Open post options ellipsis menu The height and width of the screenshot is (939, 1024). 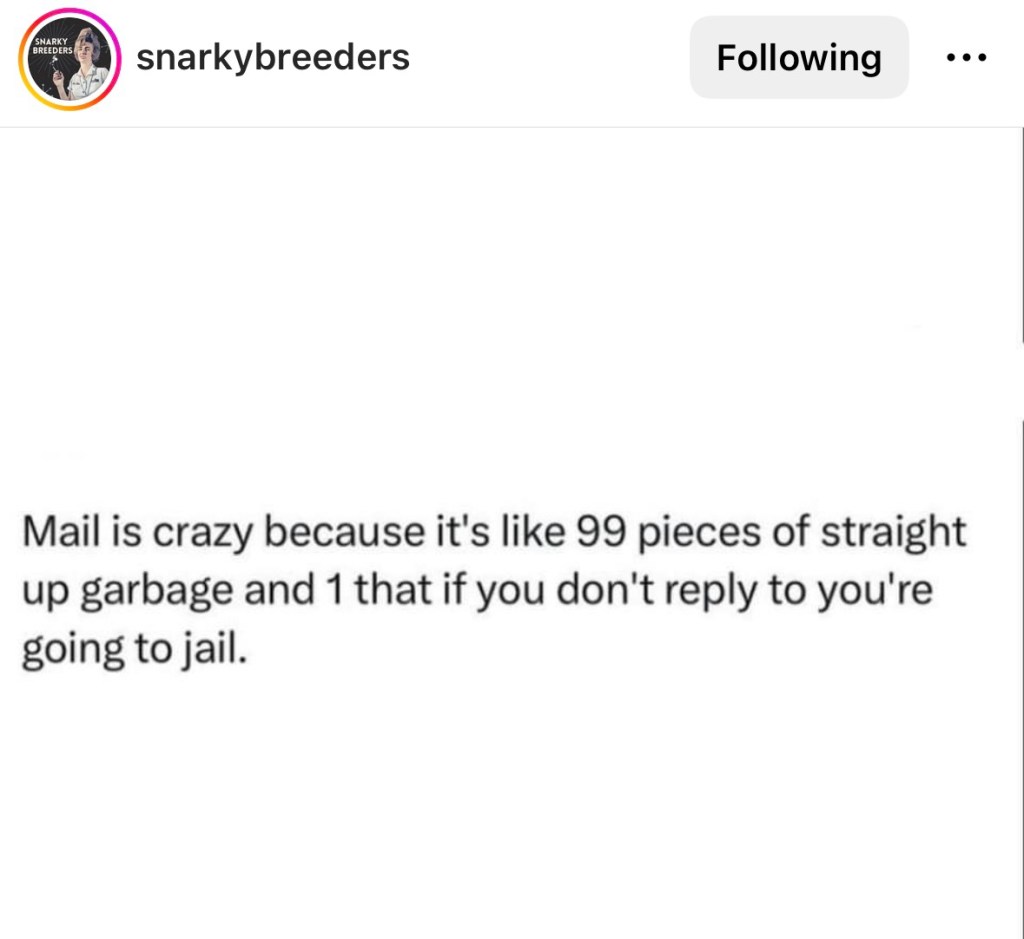point(966,58)
